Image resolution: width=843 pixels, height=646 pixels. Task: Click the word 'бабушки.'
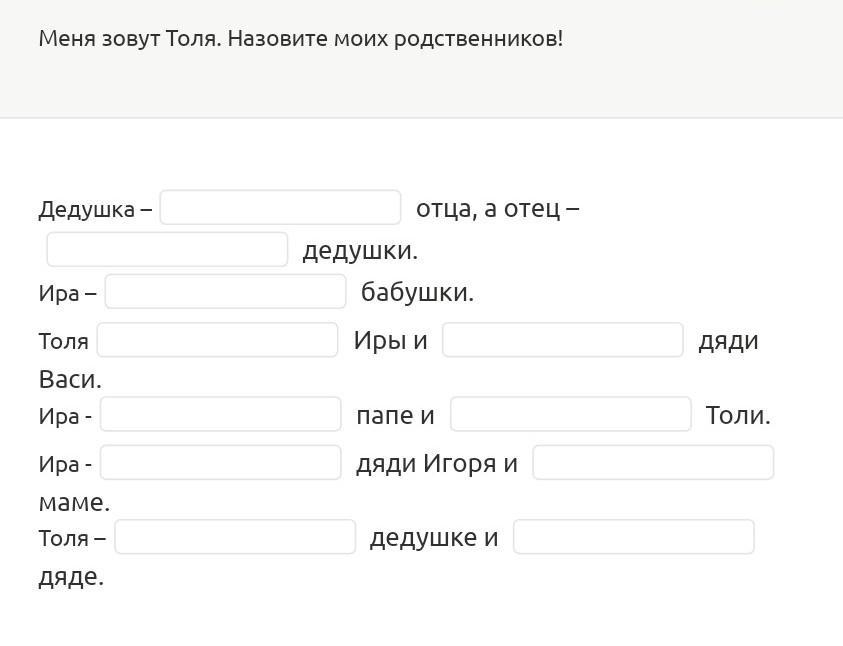tap(417, 292)
